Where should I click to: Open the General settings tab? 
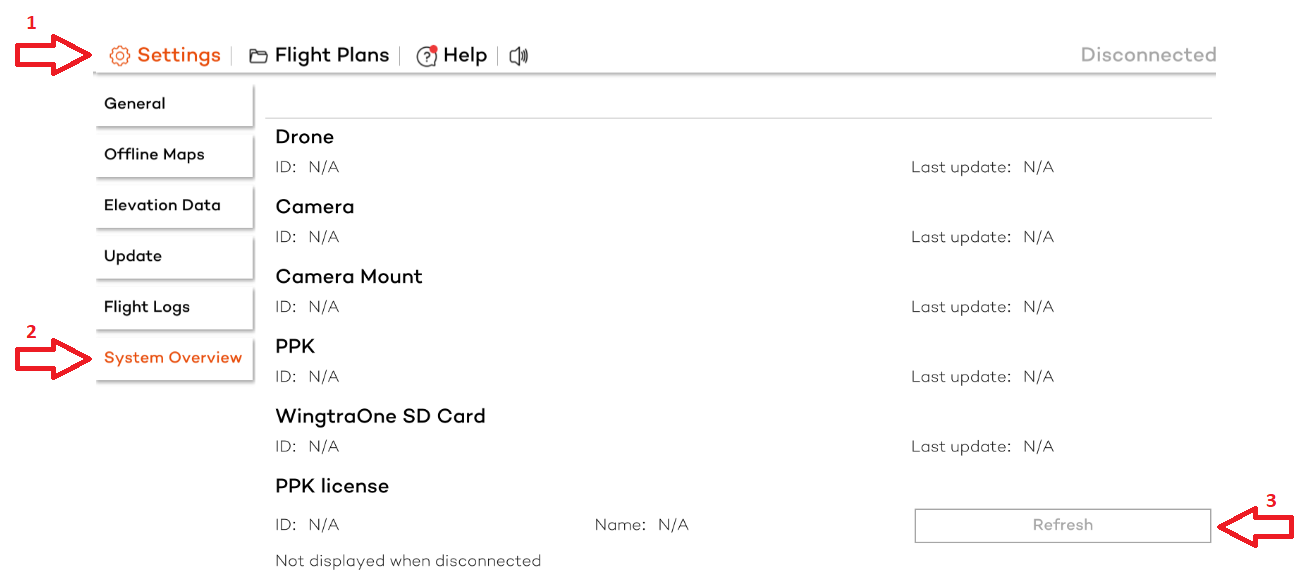click(174, 104)
